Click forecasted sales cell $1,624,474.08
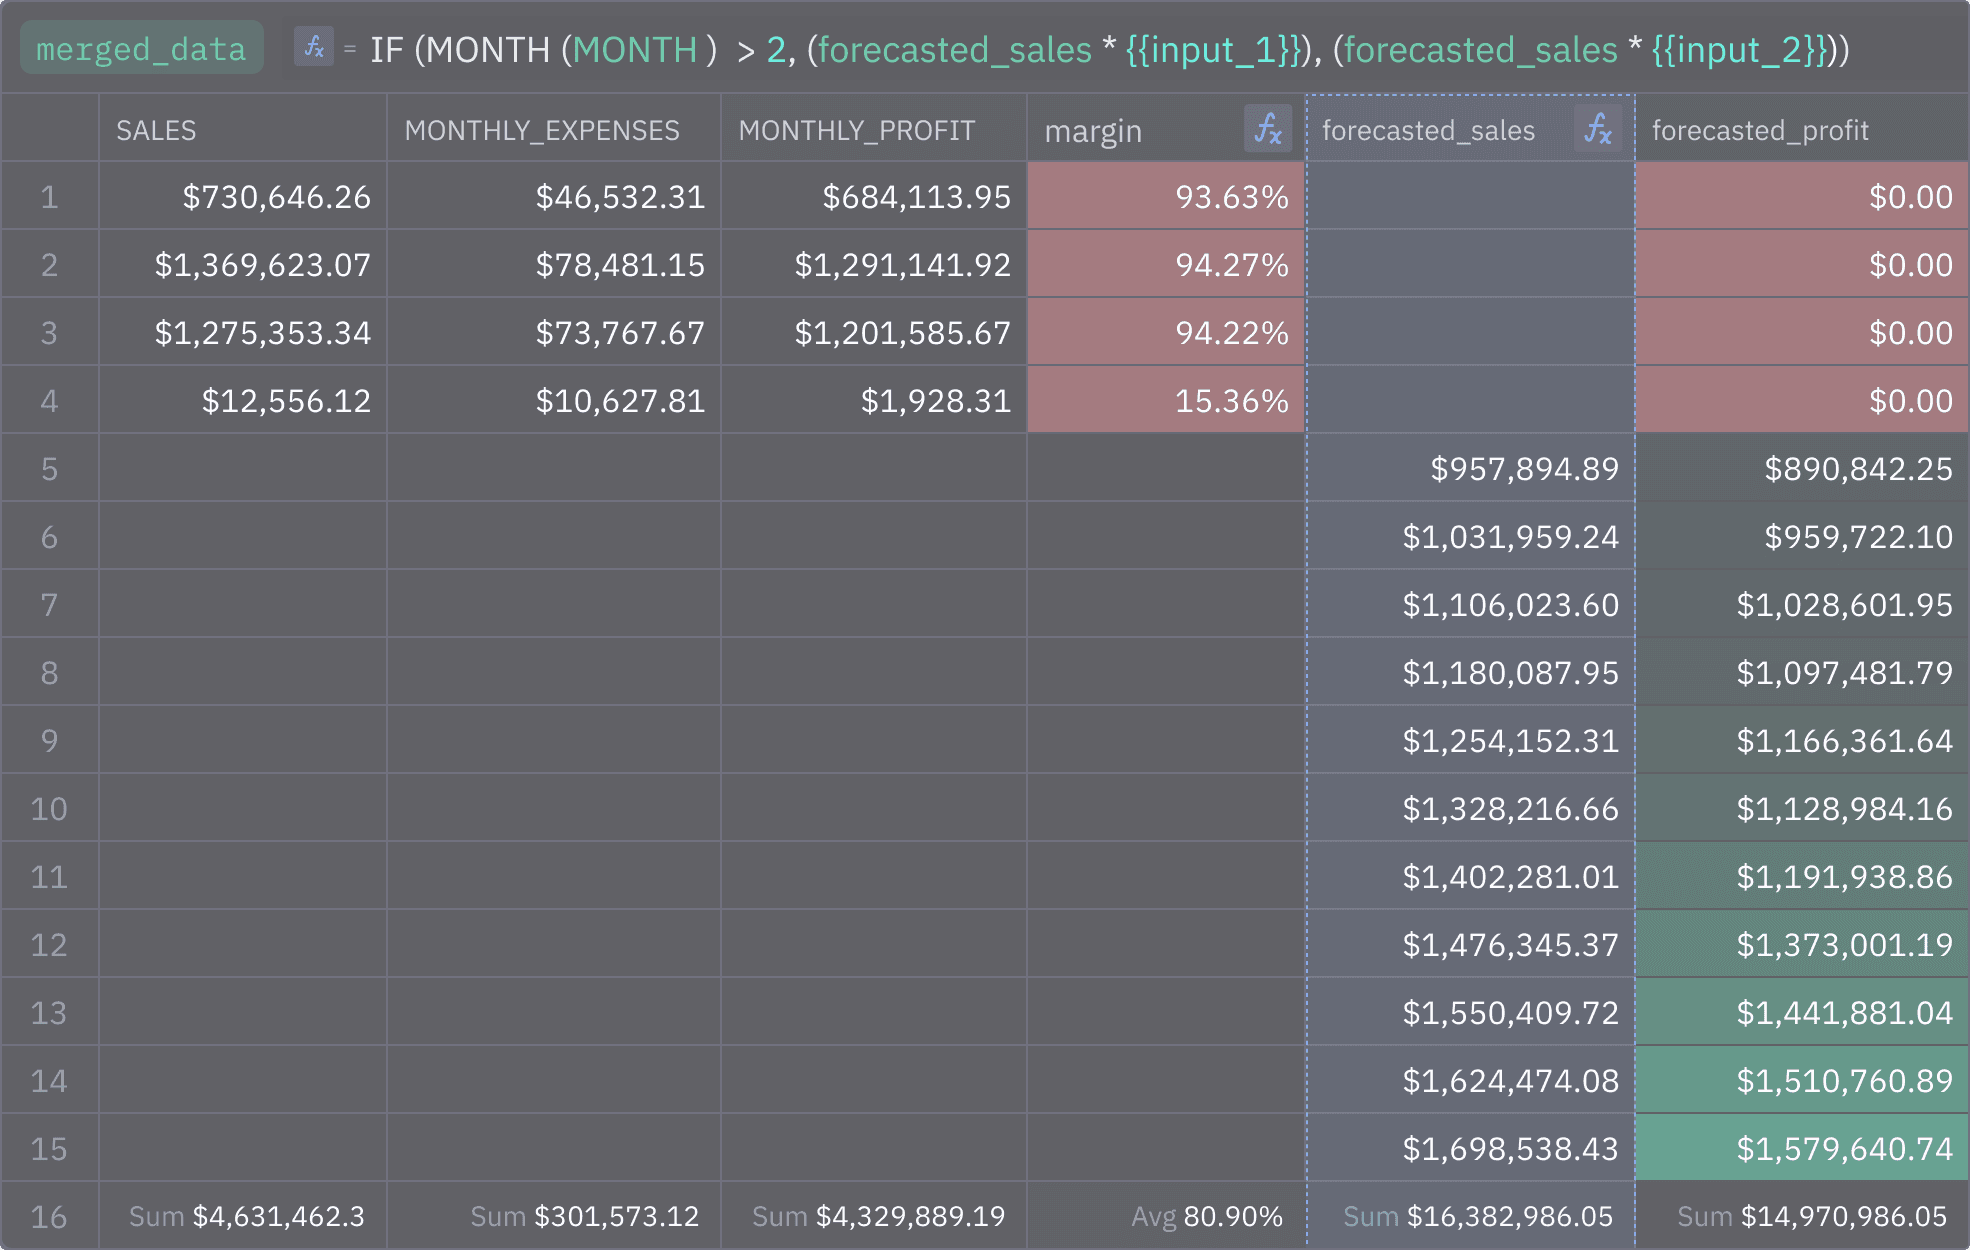 point(1471,1081)
